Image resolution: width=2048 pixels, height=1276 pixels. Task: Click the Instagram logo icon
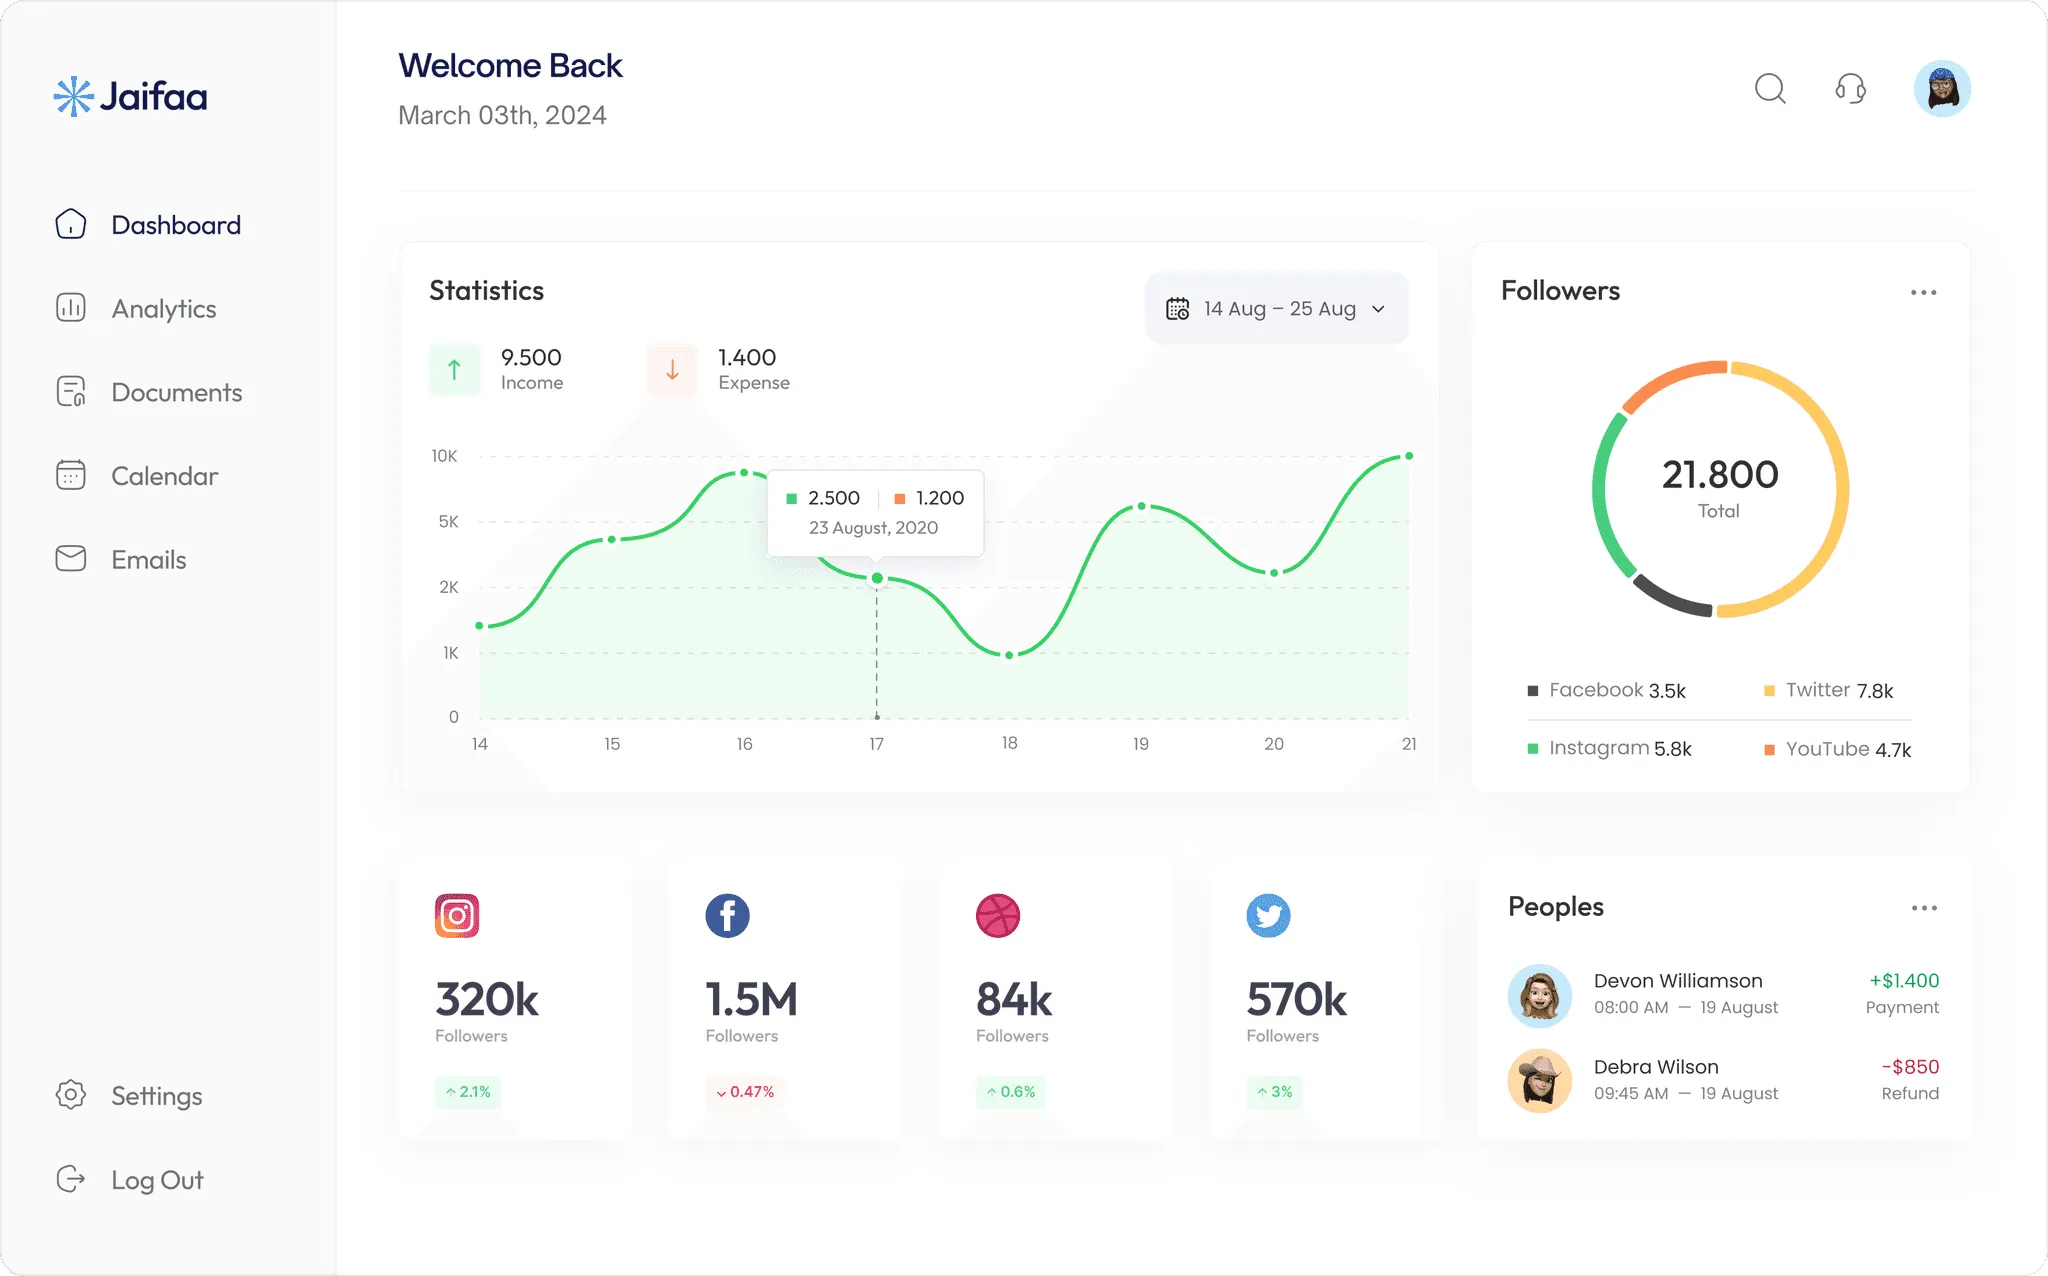pos(457,915)
